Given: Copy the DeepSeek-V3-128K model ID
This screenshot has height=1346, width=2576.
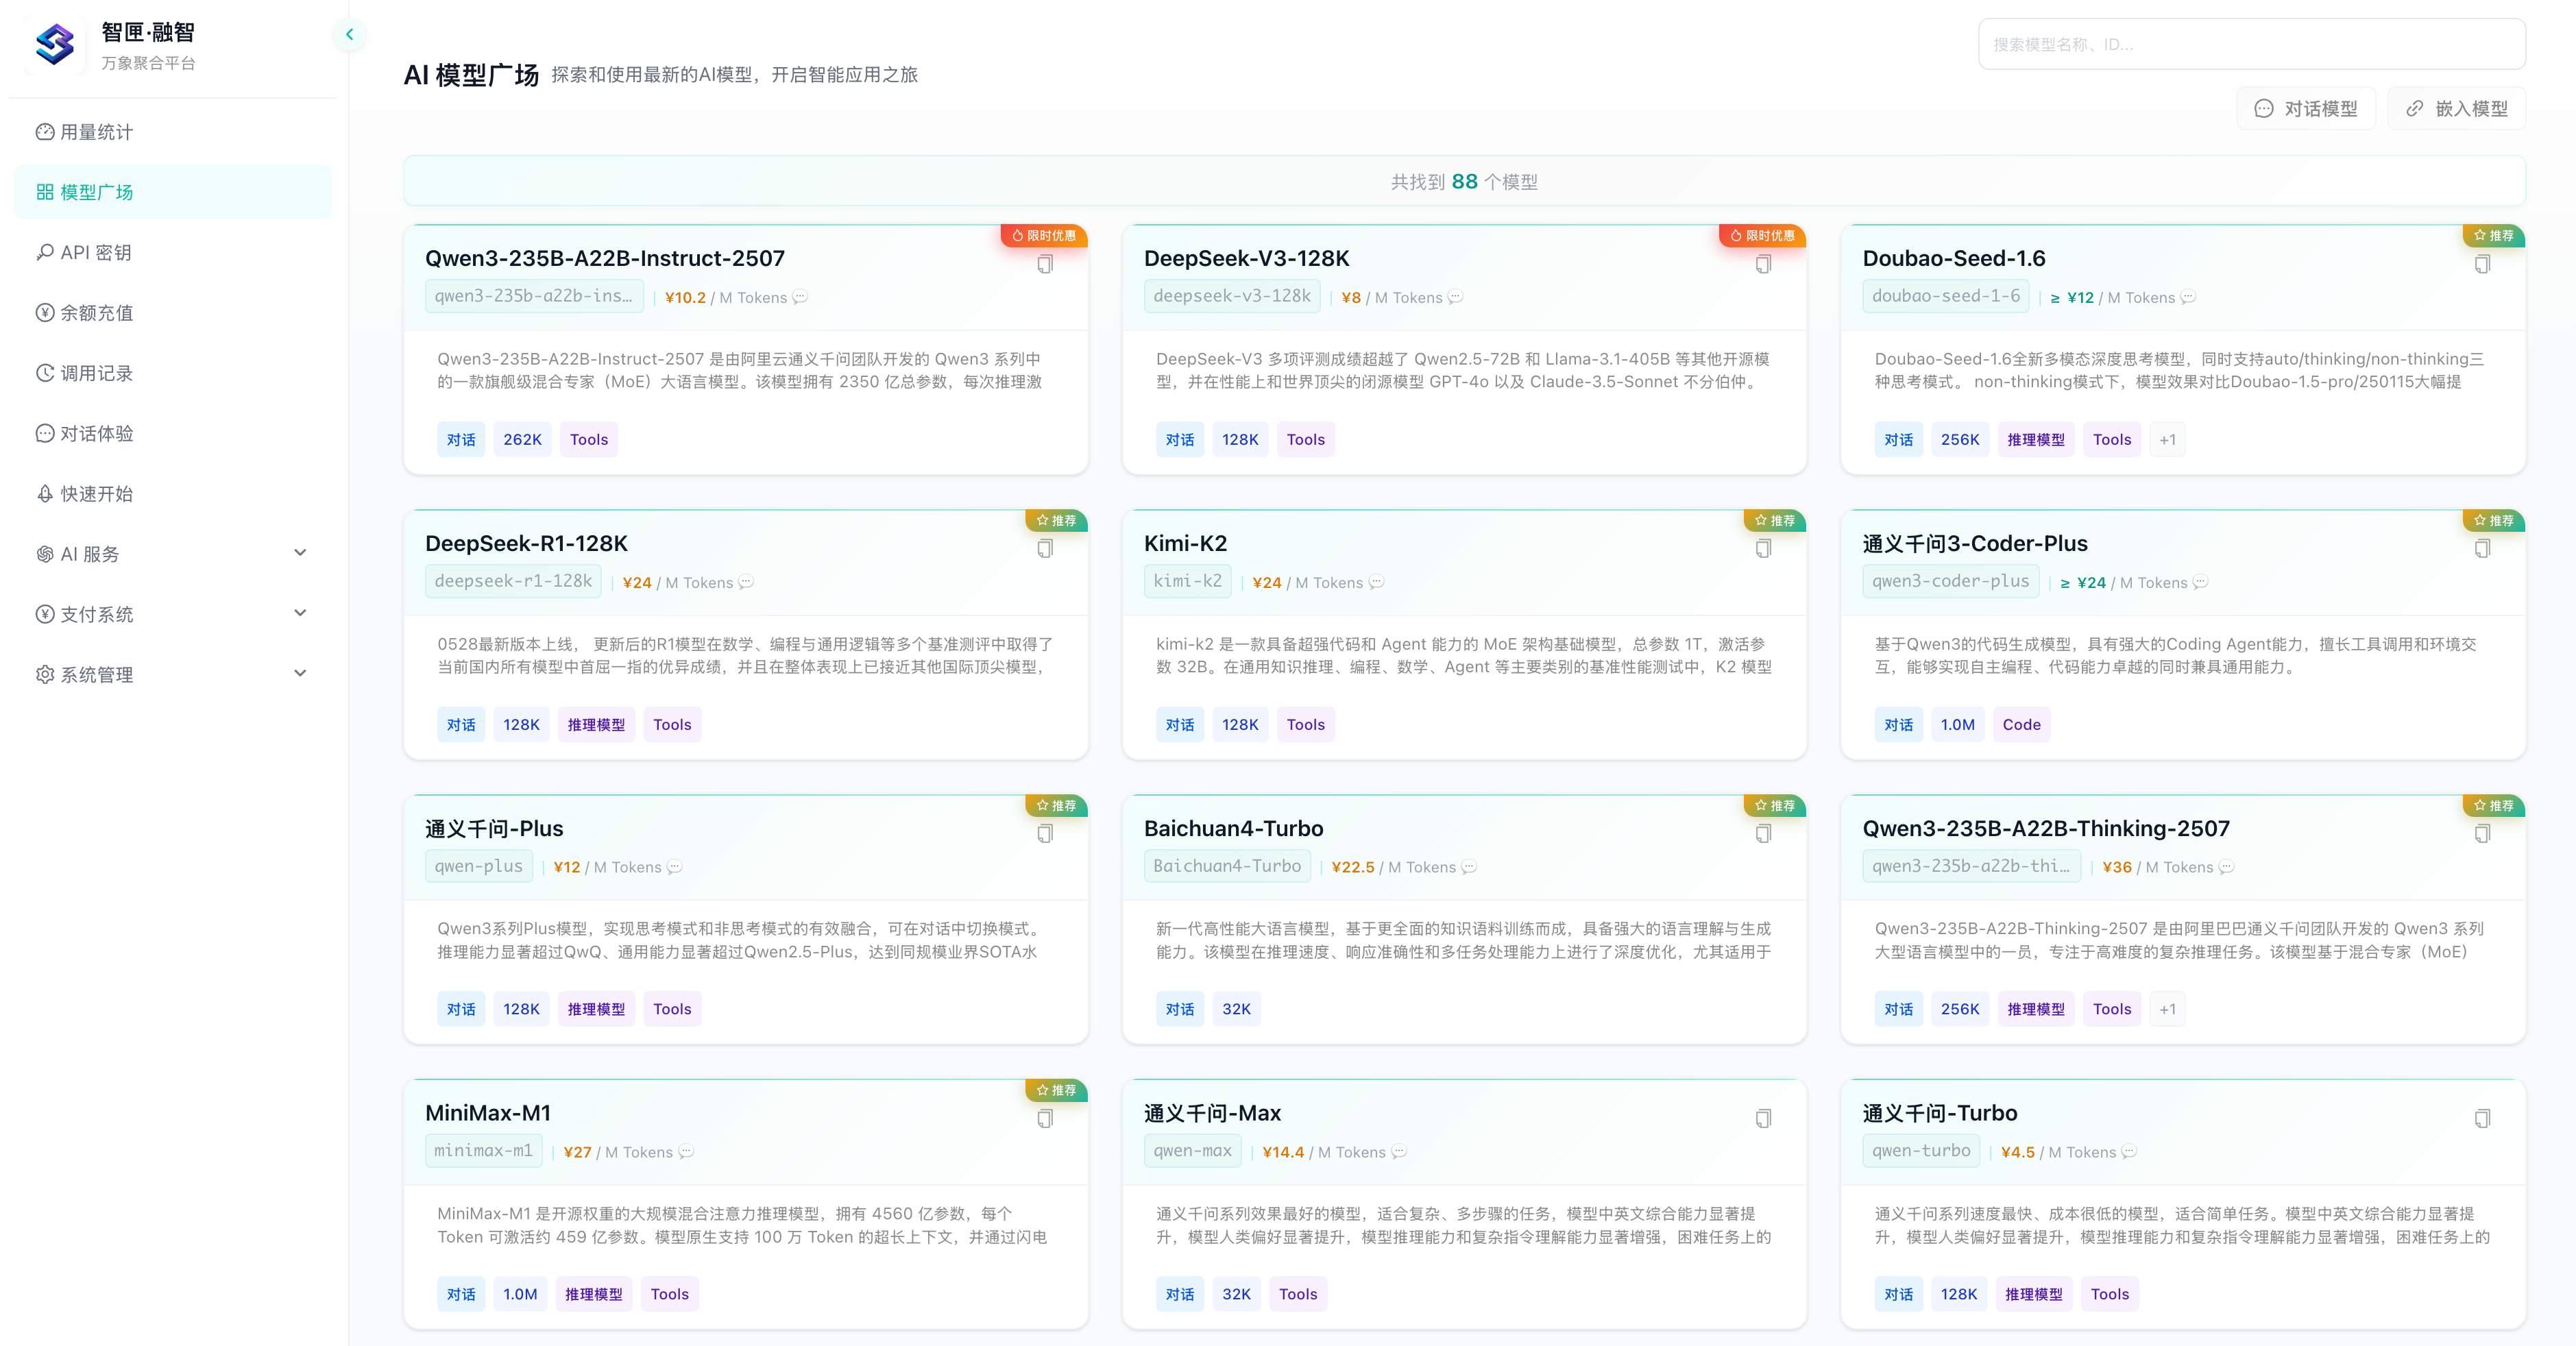Looking at the screenshot, I should (1763, 264).
